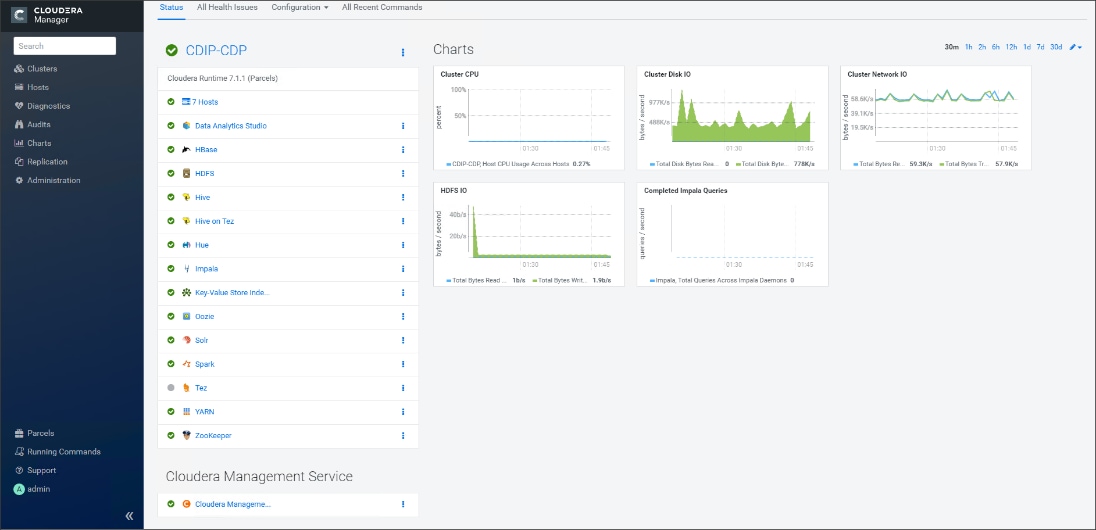This screenshot has height=530, width=1096.
Task: Open the Hosts sidebar item
Action: click(x=31, y=87)
